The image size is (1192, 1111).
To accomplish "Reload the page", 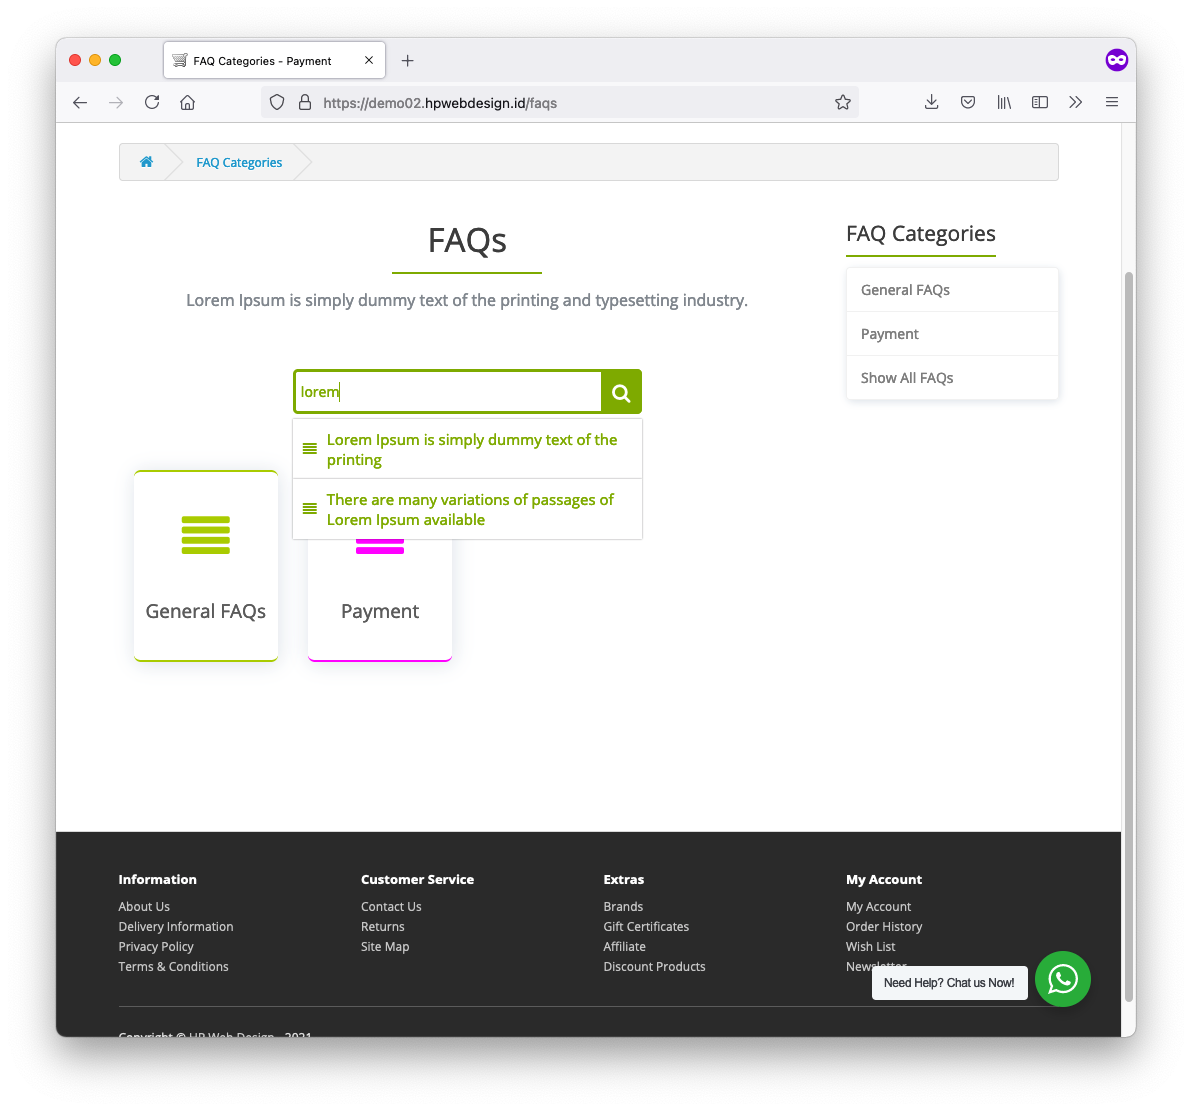I will (152, 102).
